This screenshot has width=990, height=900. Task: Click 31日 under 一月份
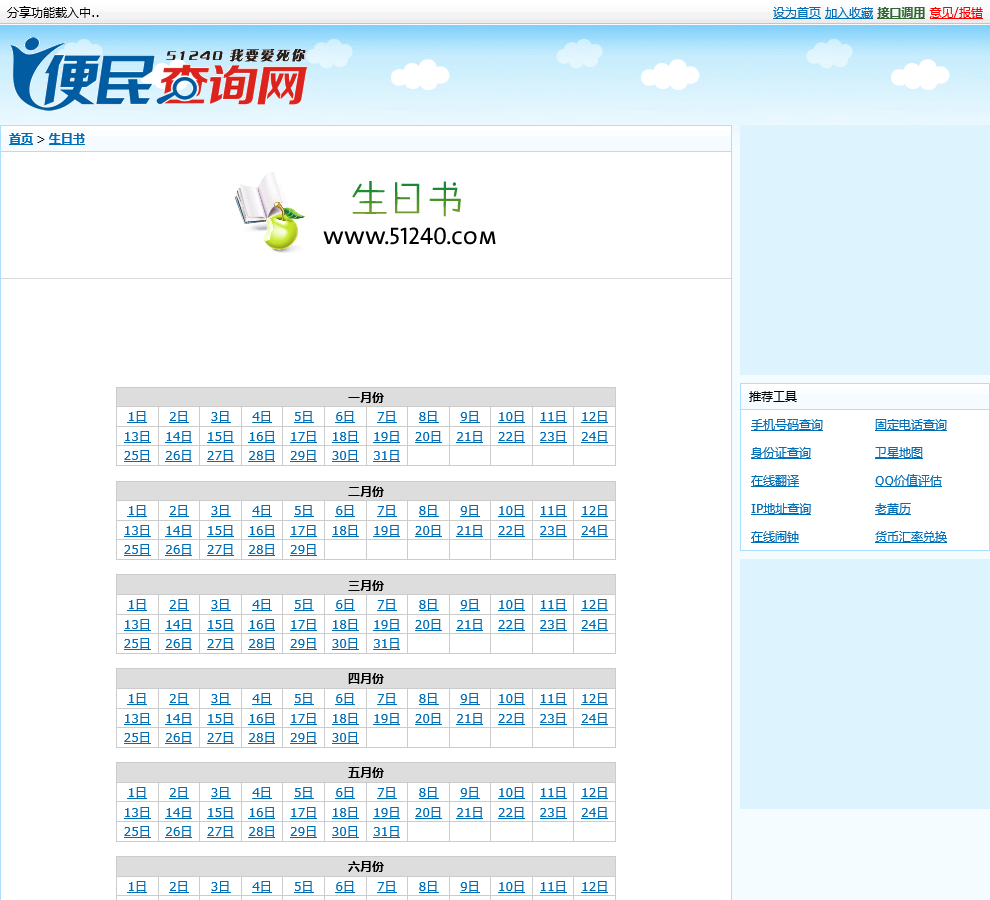click(386, 455)
